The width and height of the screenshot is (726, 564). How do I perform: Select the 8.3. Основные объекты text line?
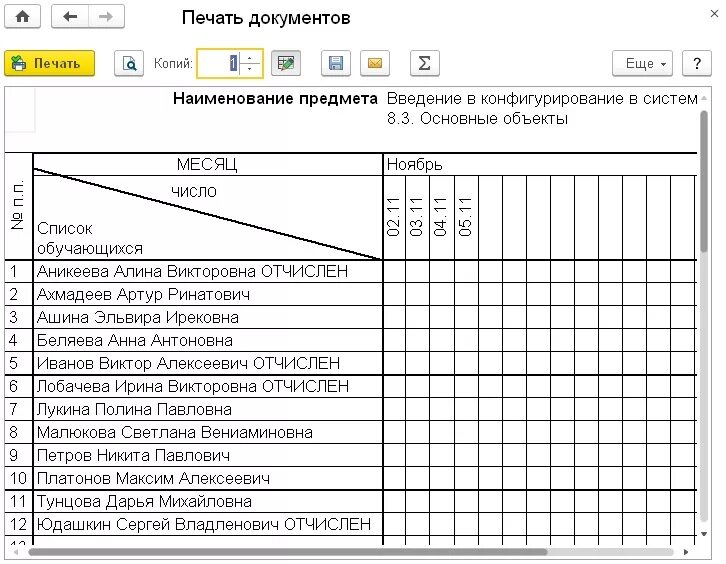click(477, 119)
